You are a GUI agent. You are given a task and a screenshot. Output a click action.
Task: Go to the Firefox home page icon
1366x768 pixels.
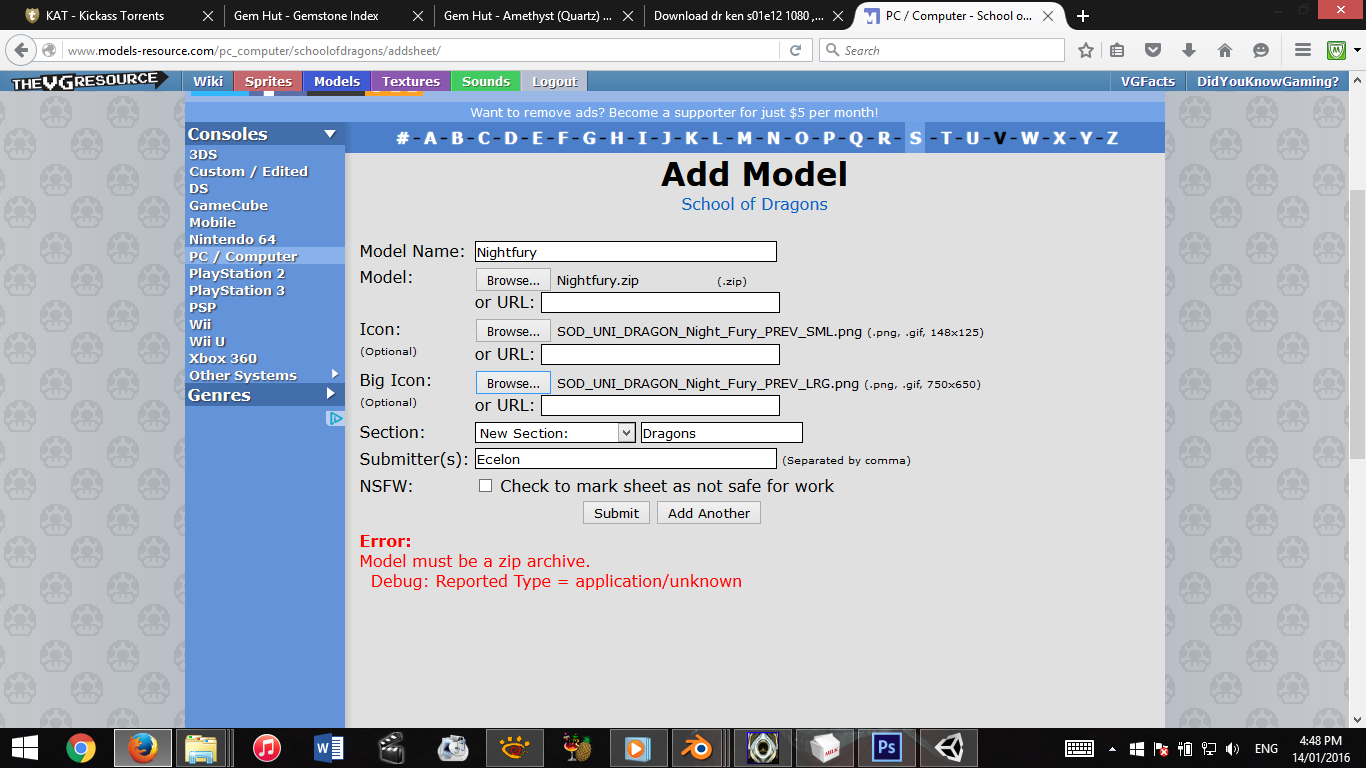point(1224,50)
